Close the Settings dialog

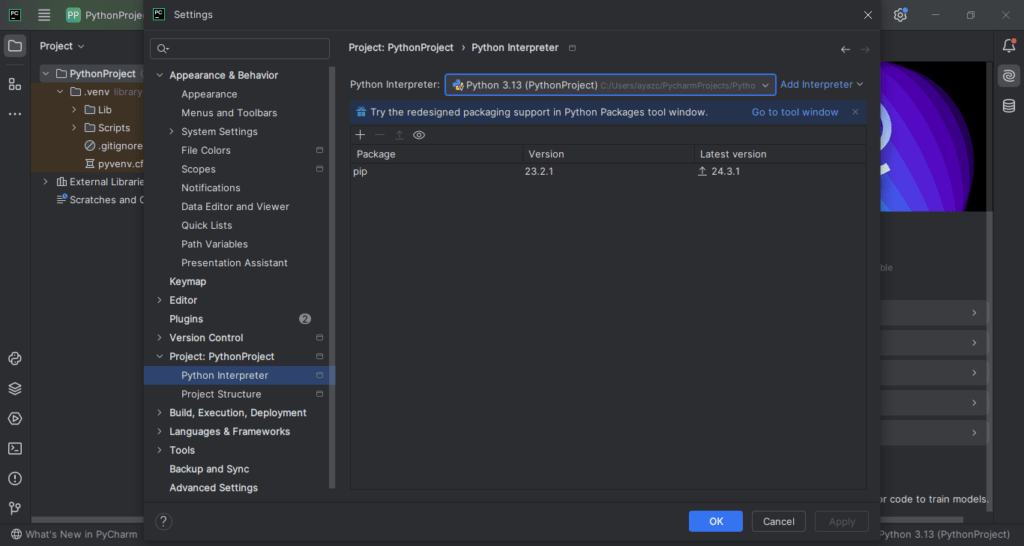pyautogui.click(x=868, y=15)
